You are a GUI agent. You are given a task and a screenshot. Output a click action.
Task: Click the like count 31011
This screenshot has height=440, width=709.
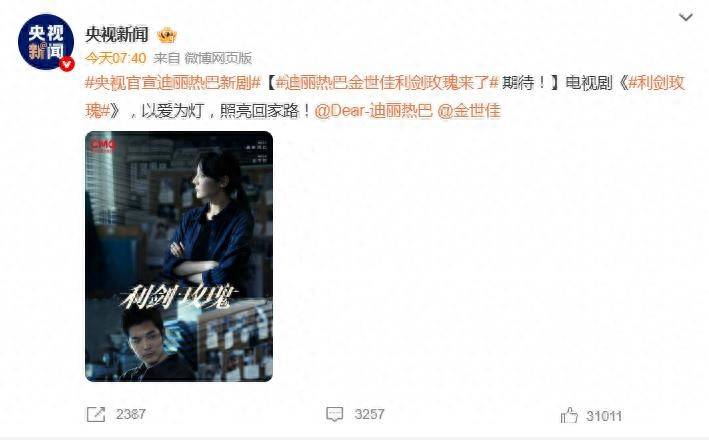click(x=604, y=416)
